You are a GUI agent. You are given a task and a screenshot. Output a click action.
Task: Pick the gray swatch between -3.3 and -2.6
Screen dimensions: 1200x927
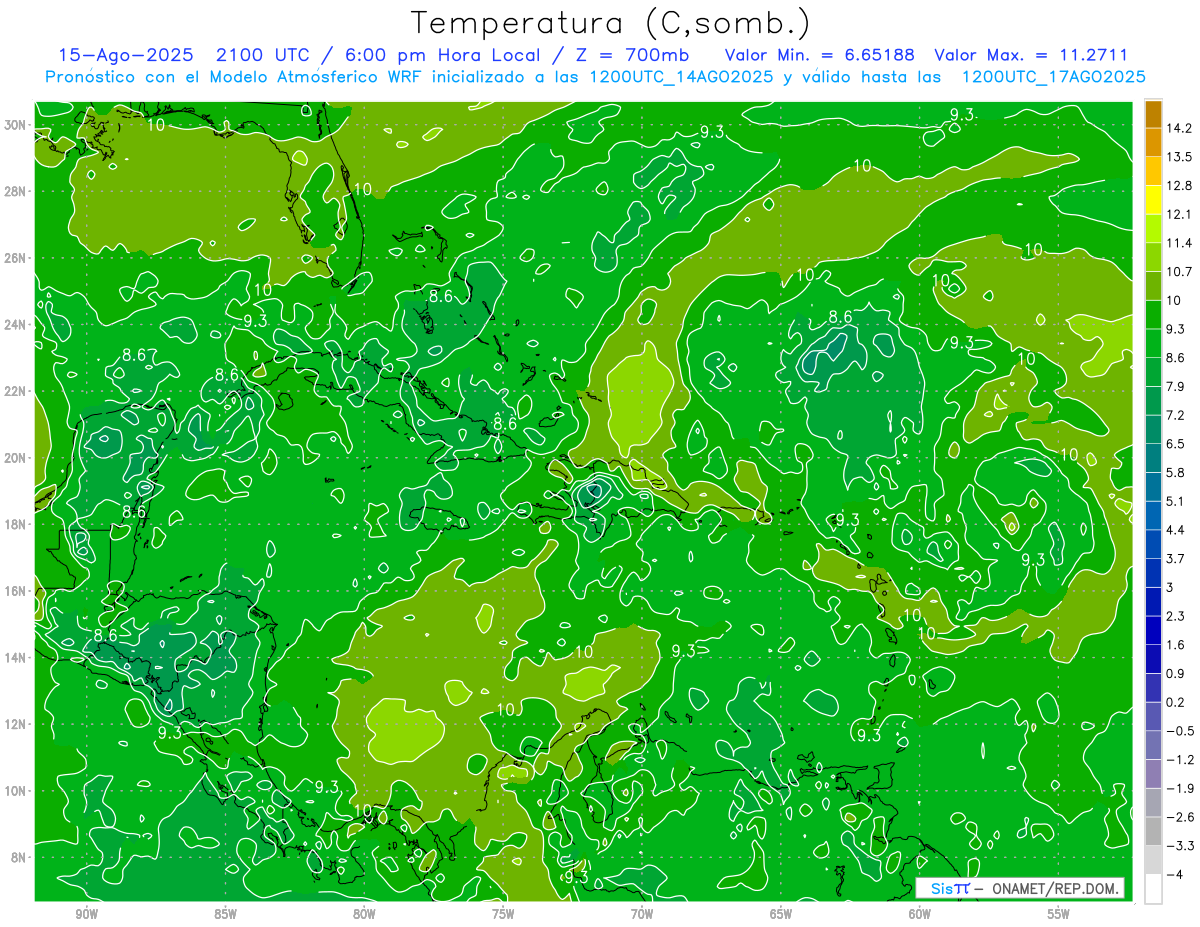[x=1153, y=831]
